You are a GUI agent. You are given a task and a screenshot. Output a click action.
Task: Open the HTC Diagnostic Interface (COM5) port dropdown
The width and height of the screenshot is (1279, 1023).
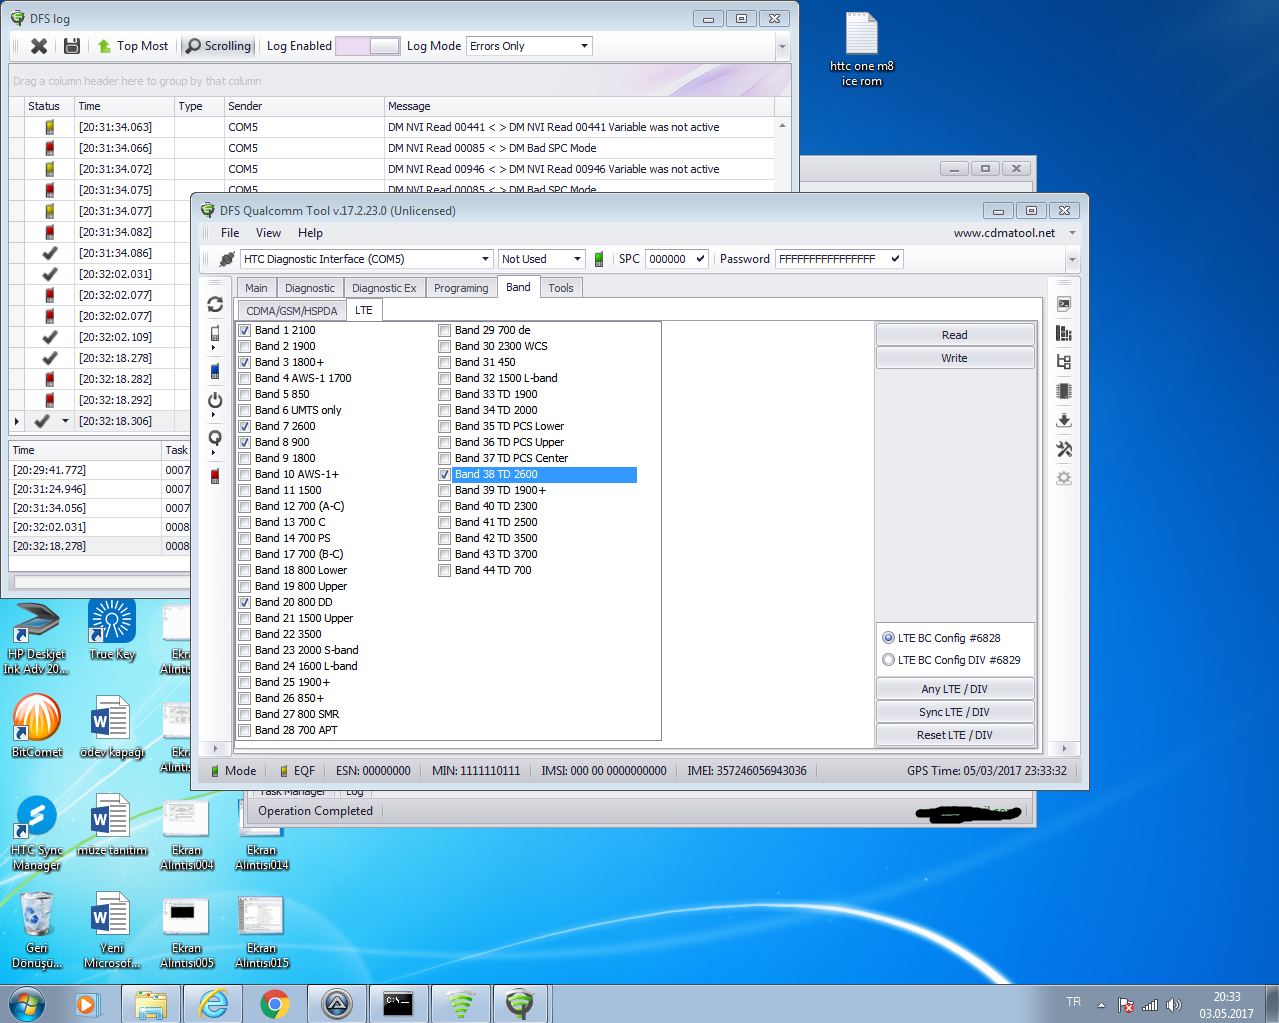[367, 259]
